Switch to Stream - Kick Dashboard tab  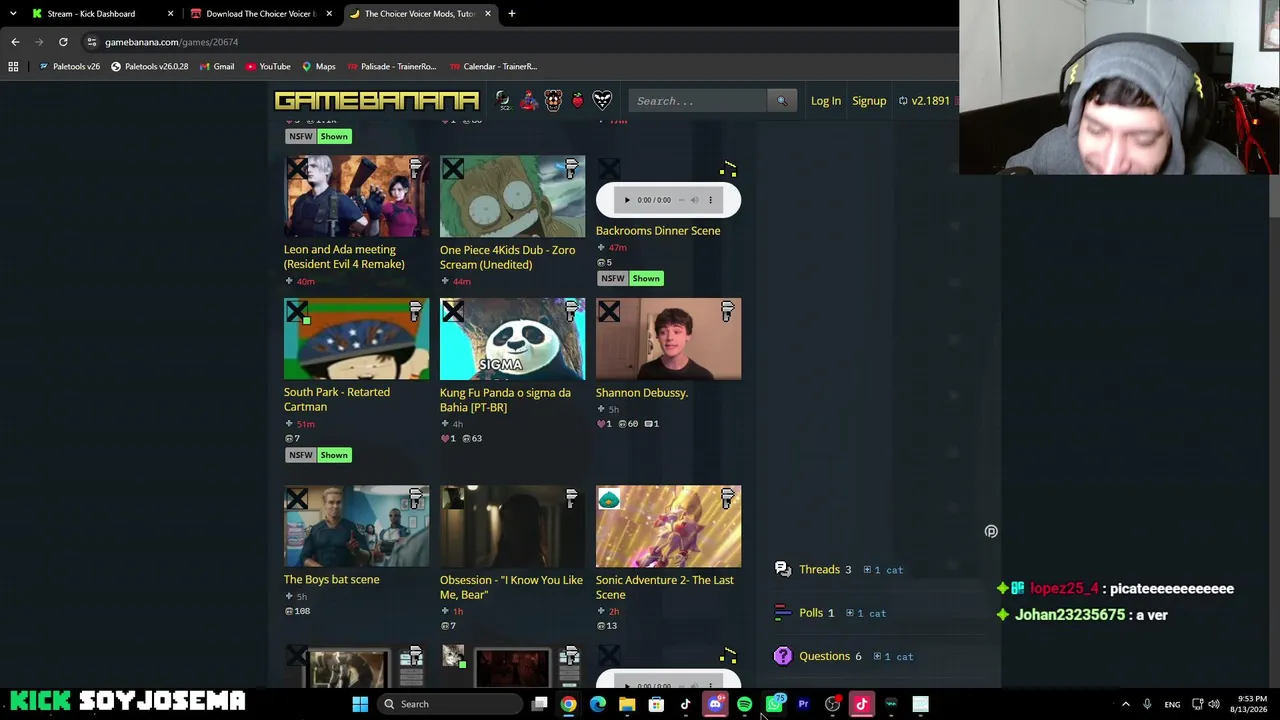point(103,14)
